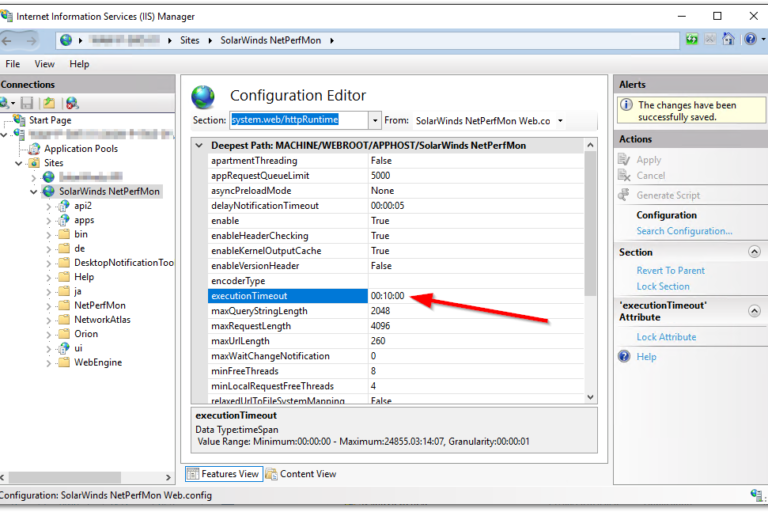Switch to Features View tab
Screen dimensions: 768x512
224,474
